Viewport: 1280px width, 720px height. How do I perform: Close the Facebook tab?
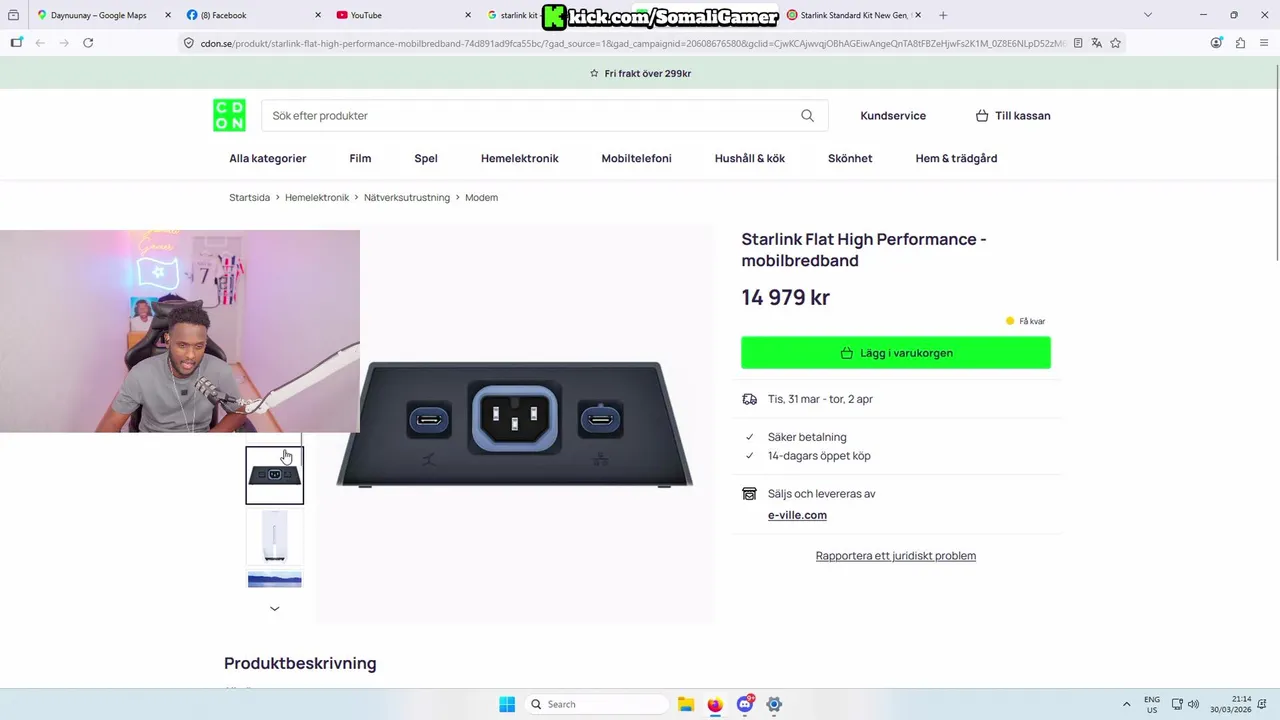(318, 15)
